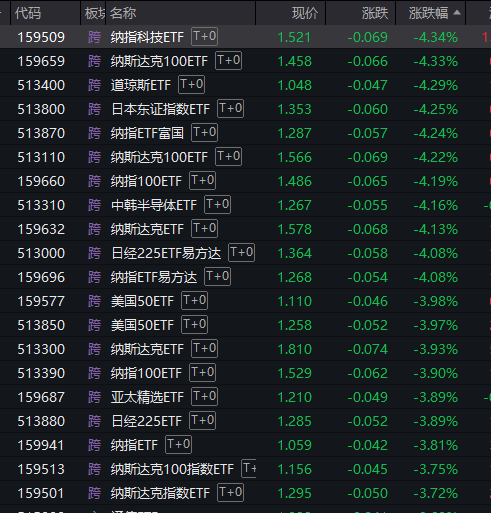Select row for 513300 纳斯达克ETF

click(x=245, y=349)
